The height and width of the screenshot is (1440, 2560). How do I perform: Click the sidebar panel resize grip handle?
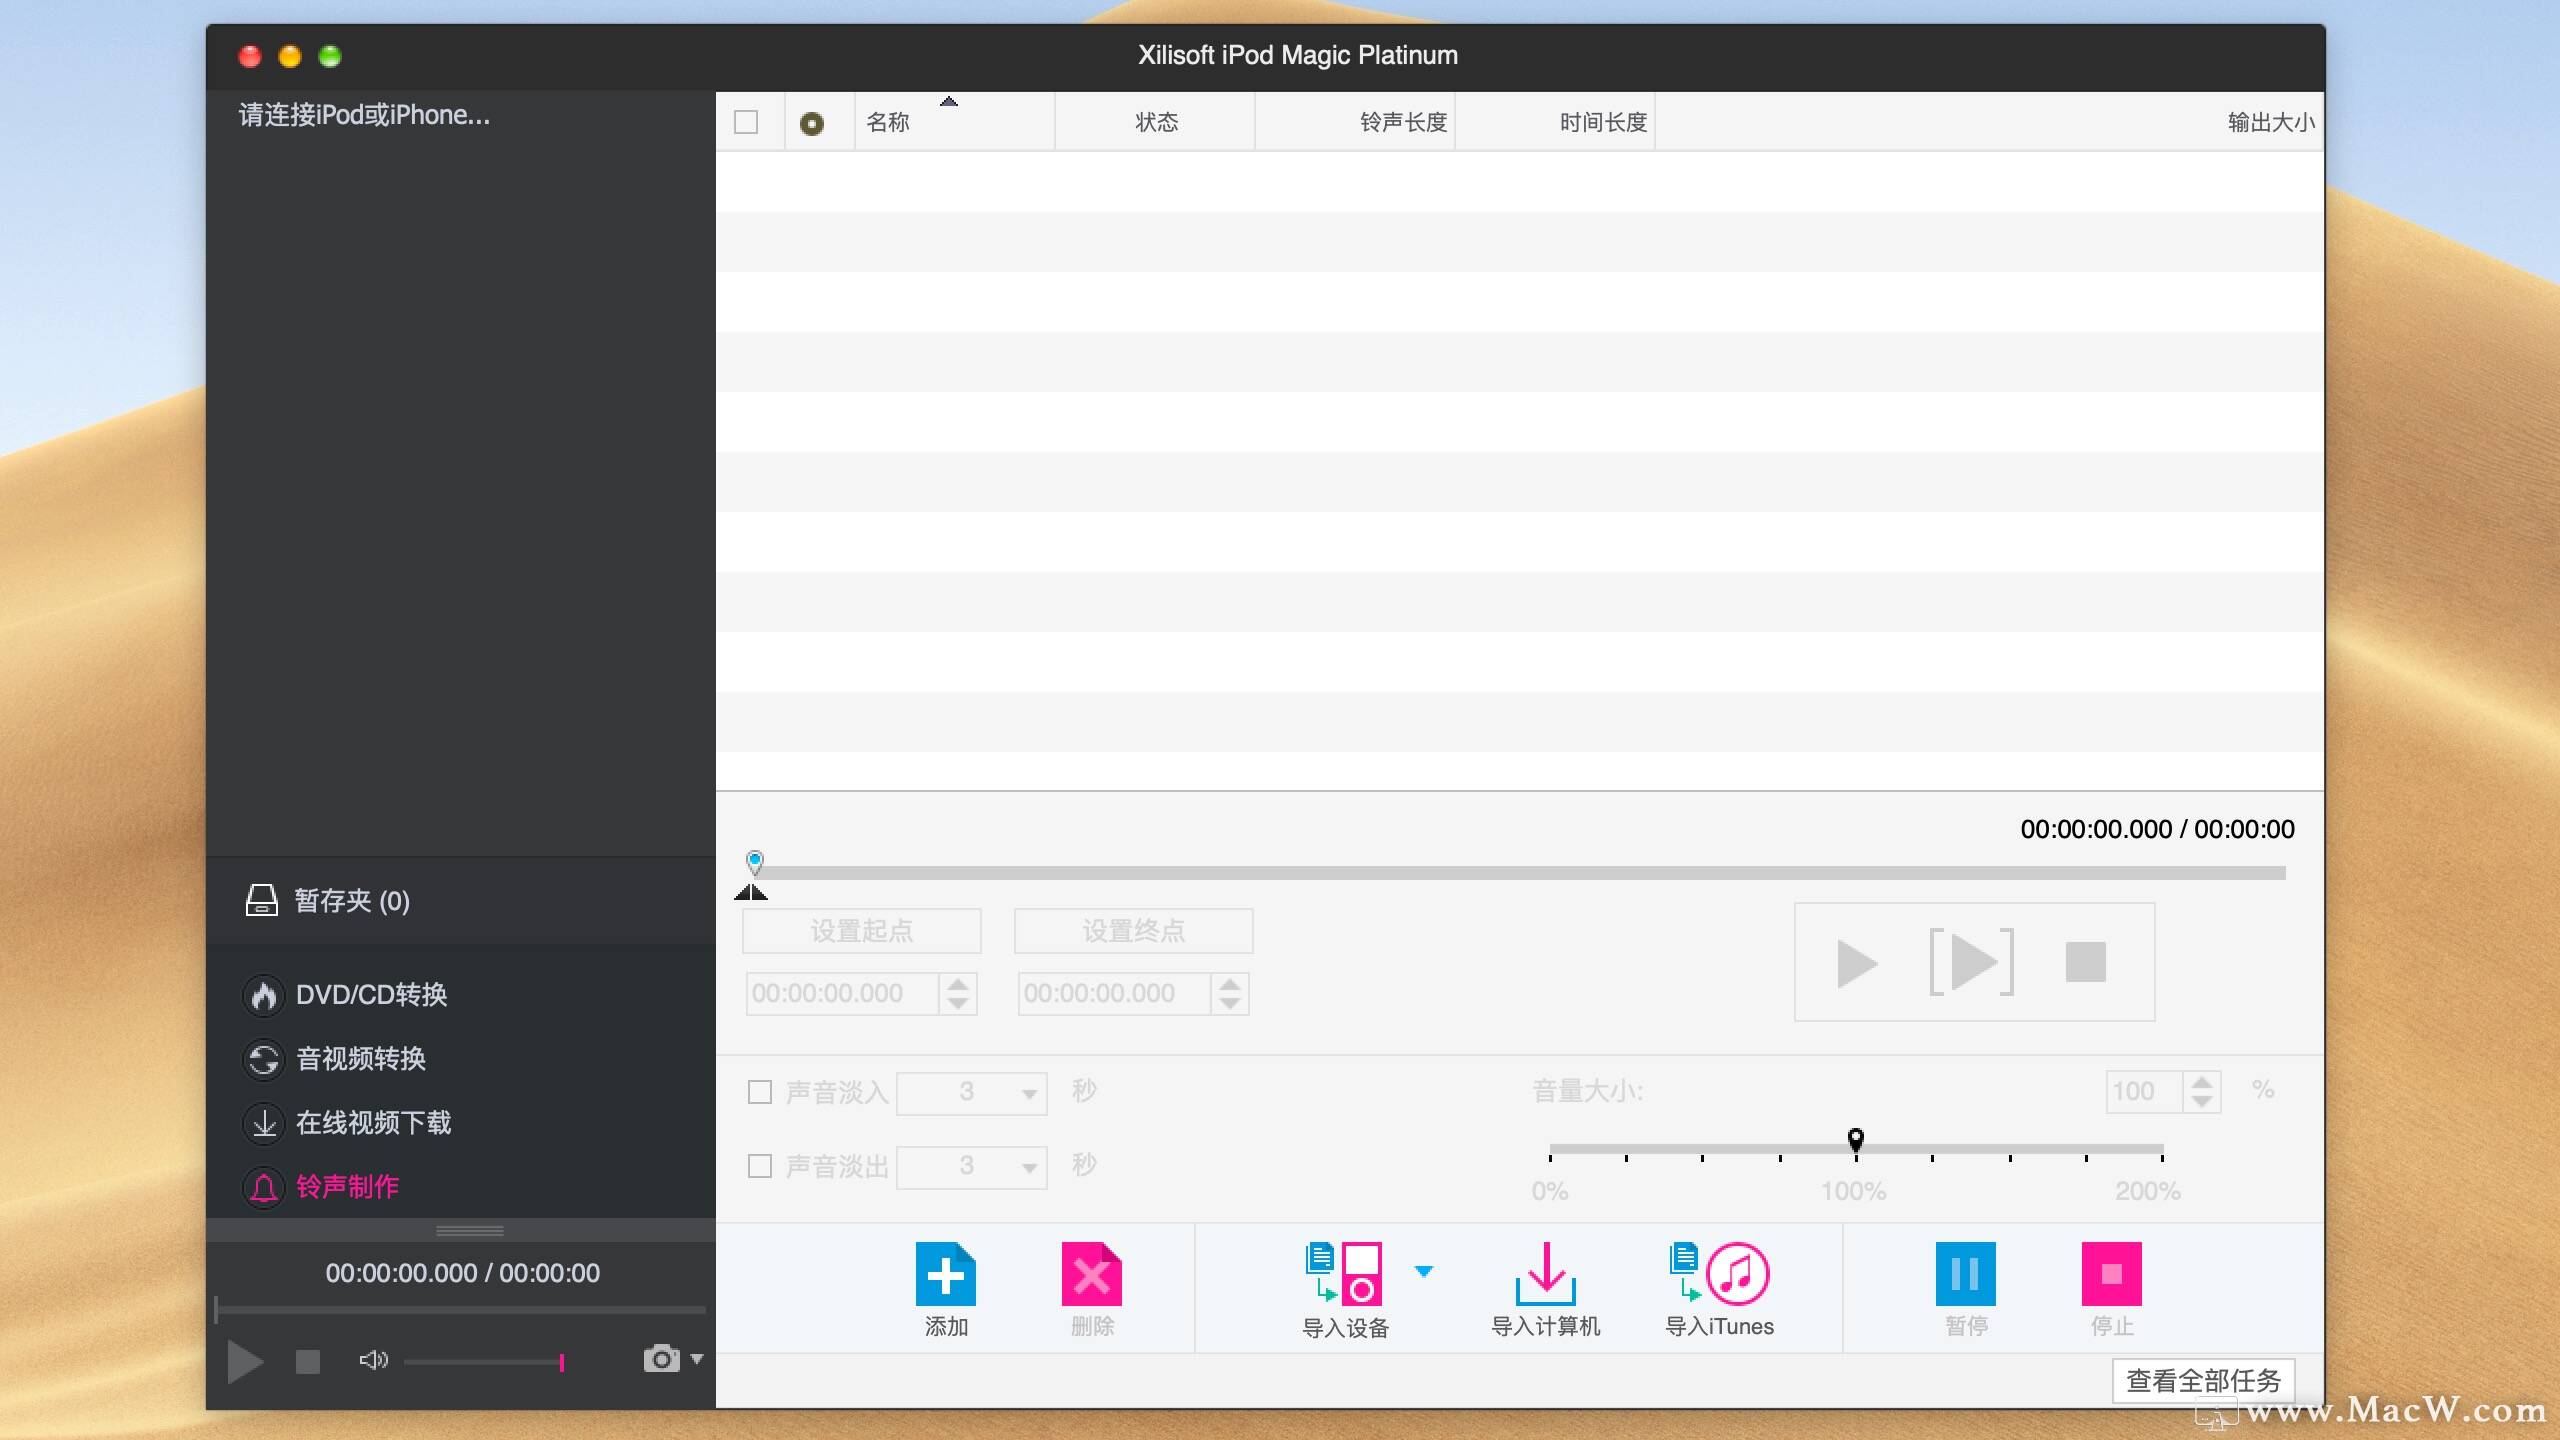pyautogui.click(x=469, y=1230)
